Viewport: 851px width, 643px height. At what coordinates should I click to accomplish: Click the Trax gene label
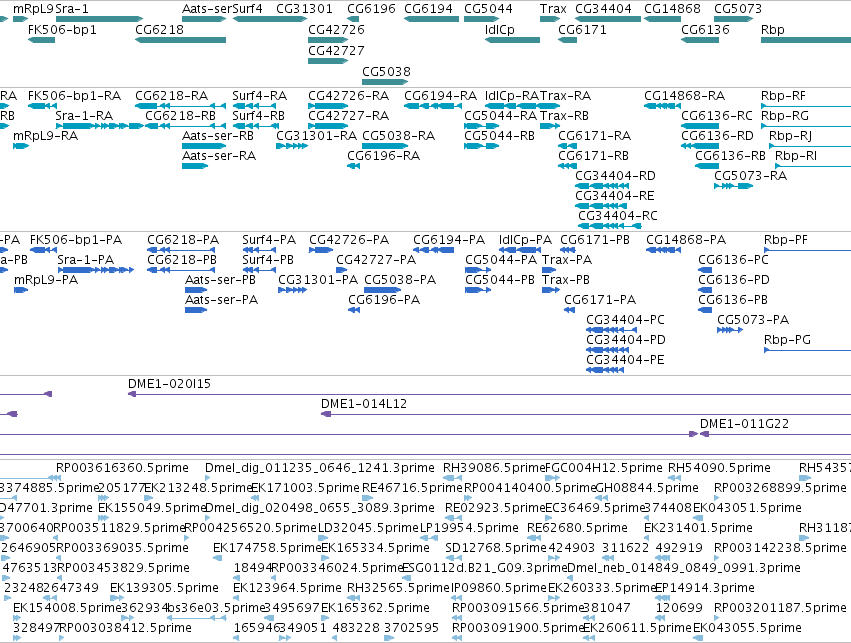tap(553, 9)
